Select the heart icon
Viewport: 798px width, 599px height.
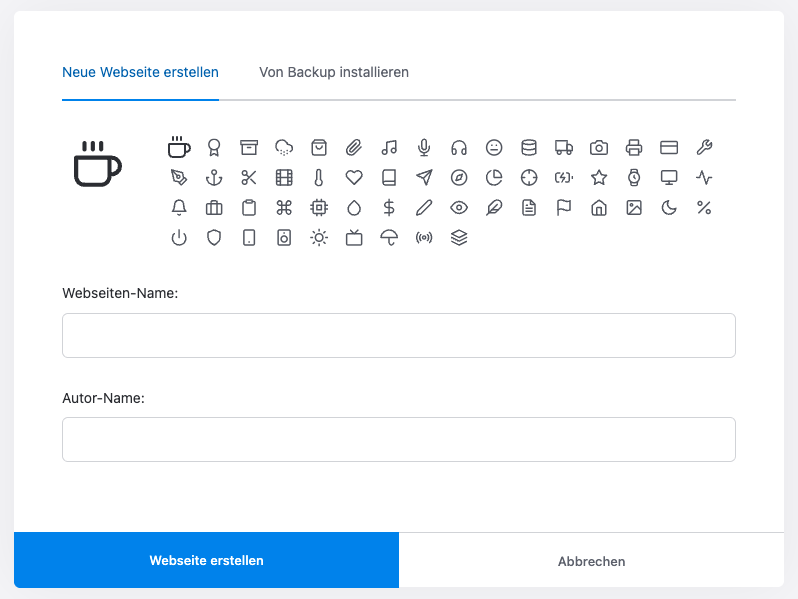[x=354, y=178]
